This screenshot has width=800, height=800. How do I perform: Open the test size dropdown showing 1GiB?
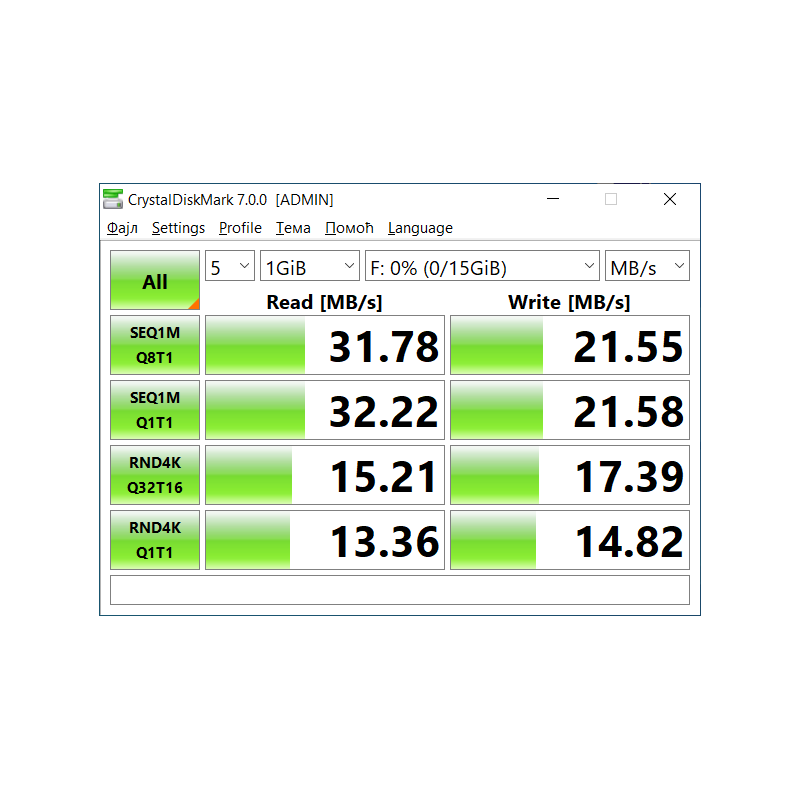(x=309, y=266)
